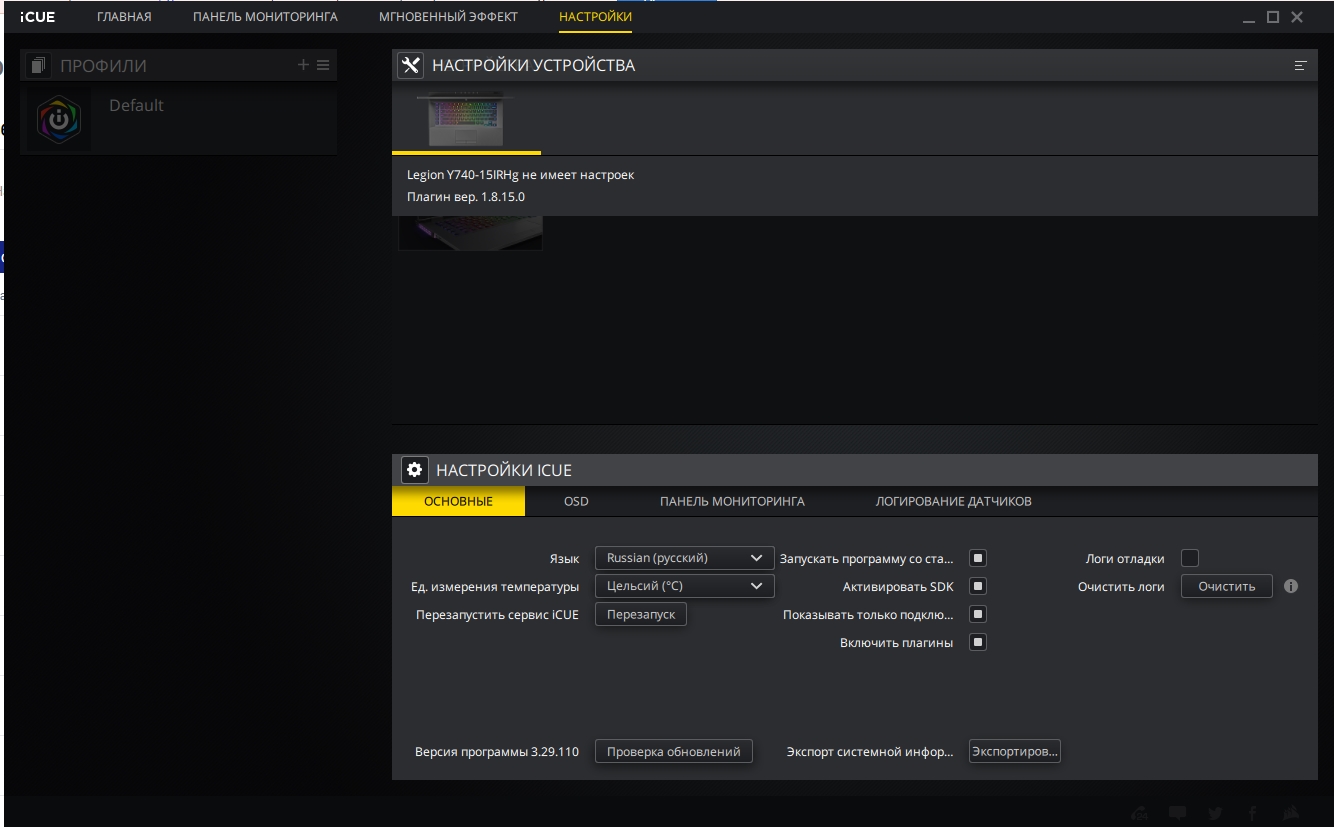Click the 'Очистить логи' label
Screen dimensions: 1334x827
[x=1121, y=586]
